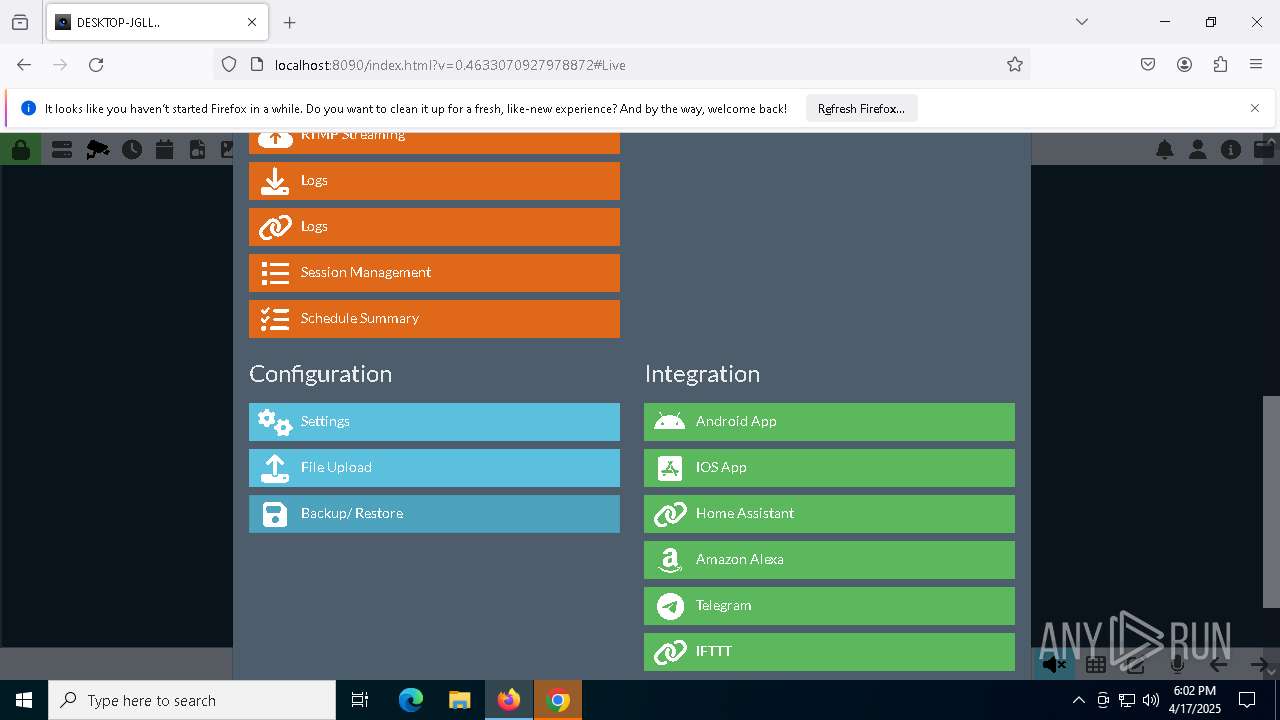
Task: Open File Upload option
Action: [434, 468]
